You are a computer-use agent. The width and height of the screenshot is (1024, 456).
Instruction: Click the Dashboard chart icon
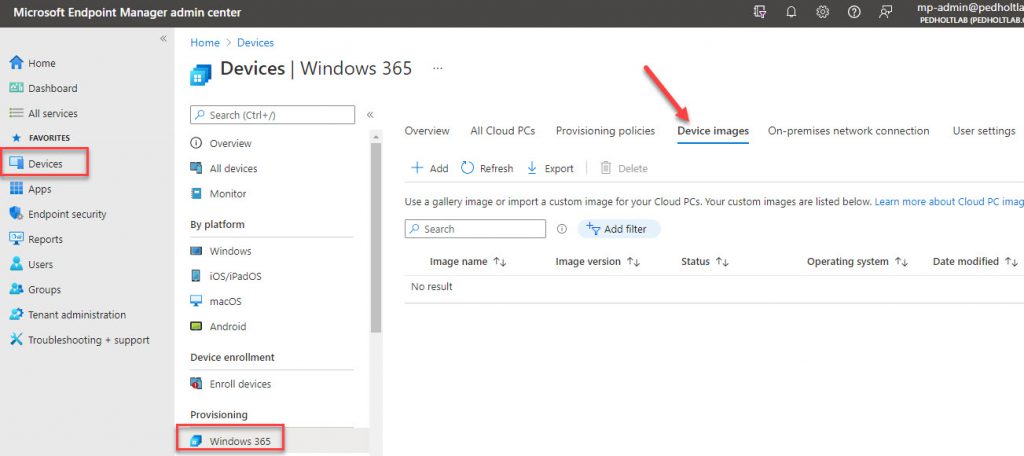click(16, 88)
